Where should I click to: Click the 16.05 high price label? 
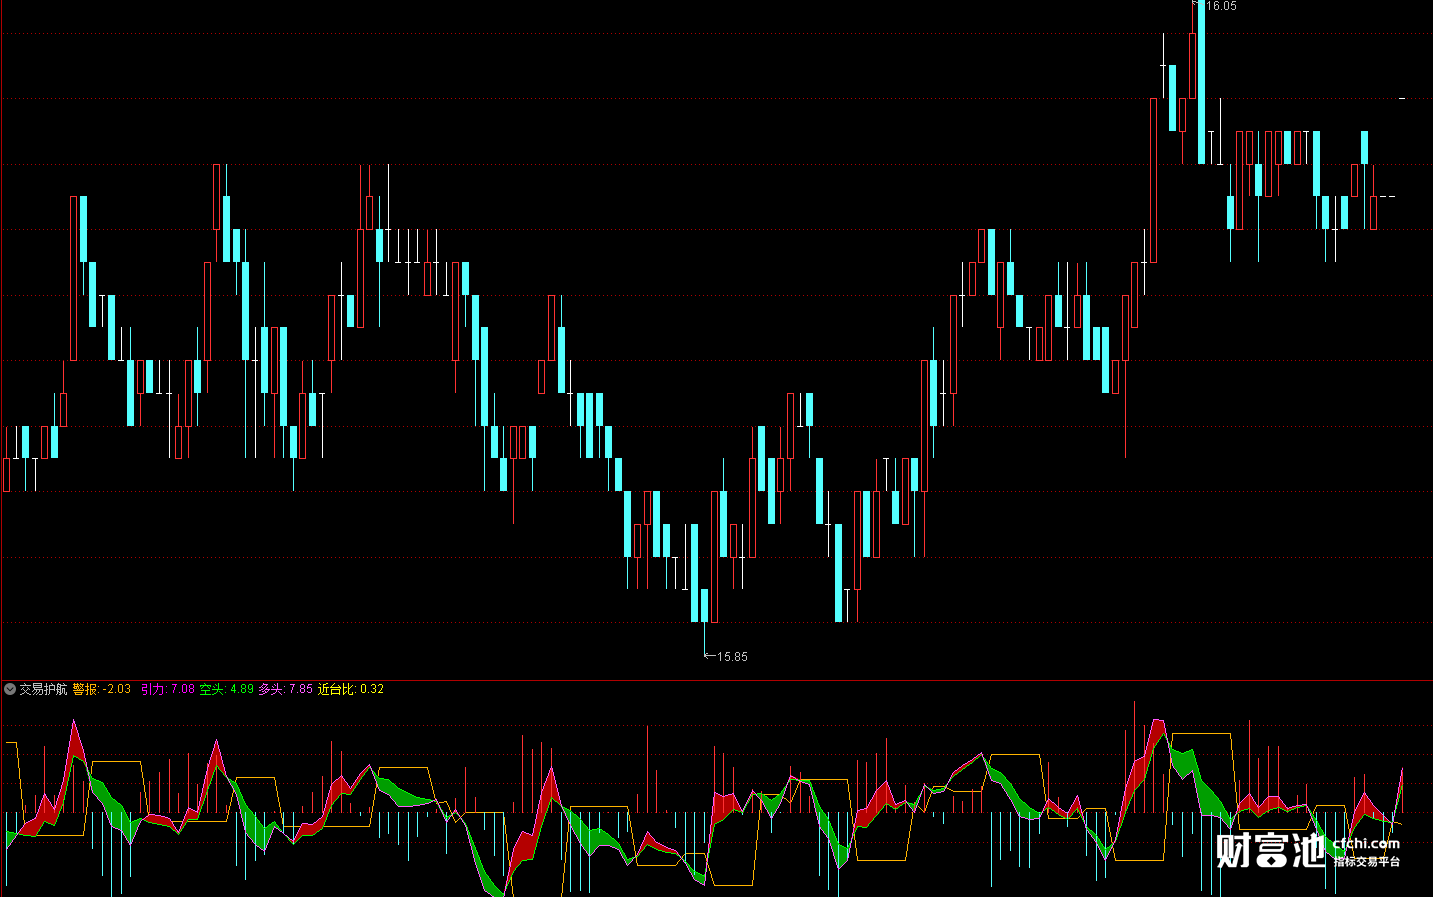click(1220, 6)
